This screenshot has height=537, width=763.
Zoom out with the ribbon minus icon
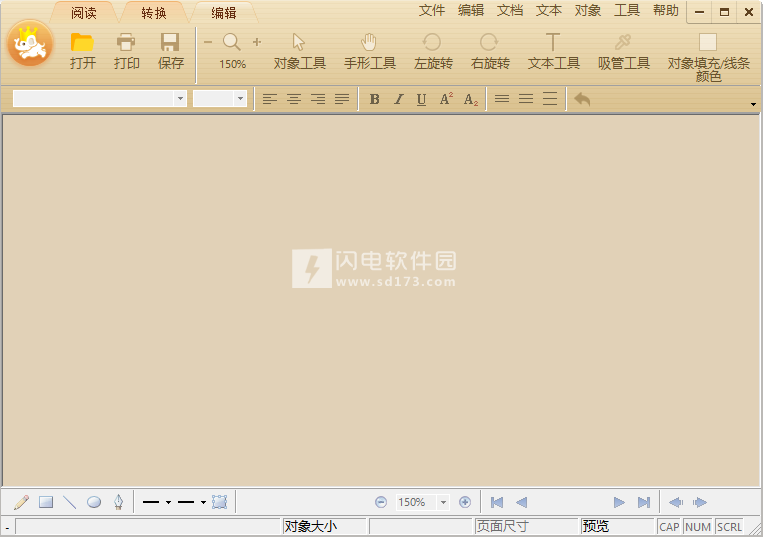(x=208, y=42)
